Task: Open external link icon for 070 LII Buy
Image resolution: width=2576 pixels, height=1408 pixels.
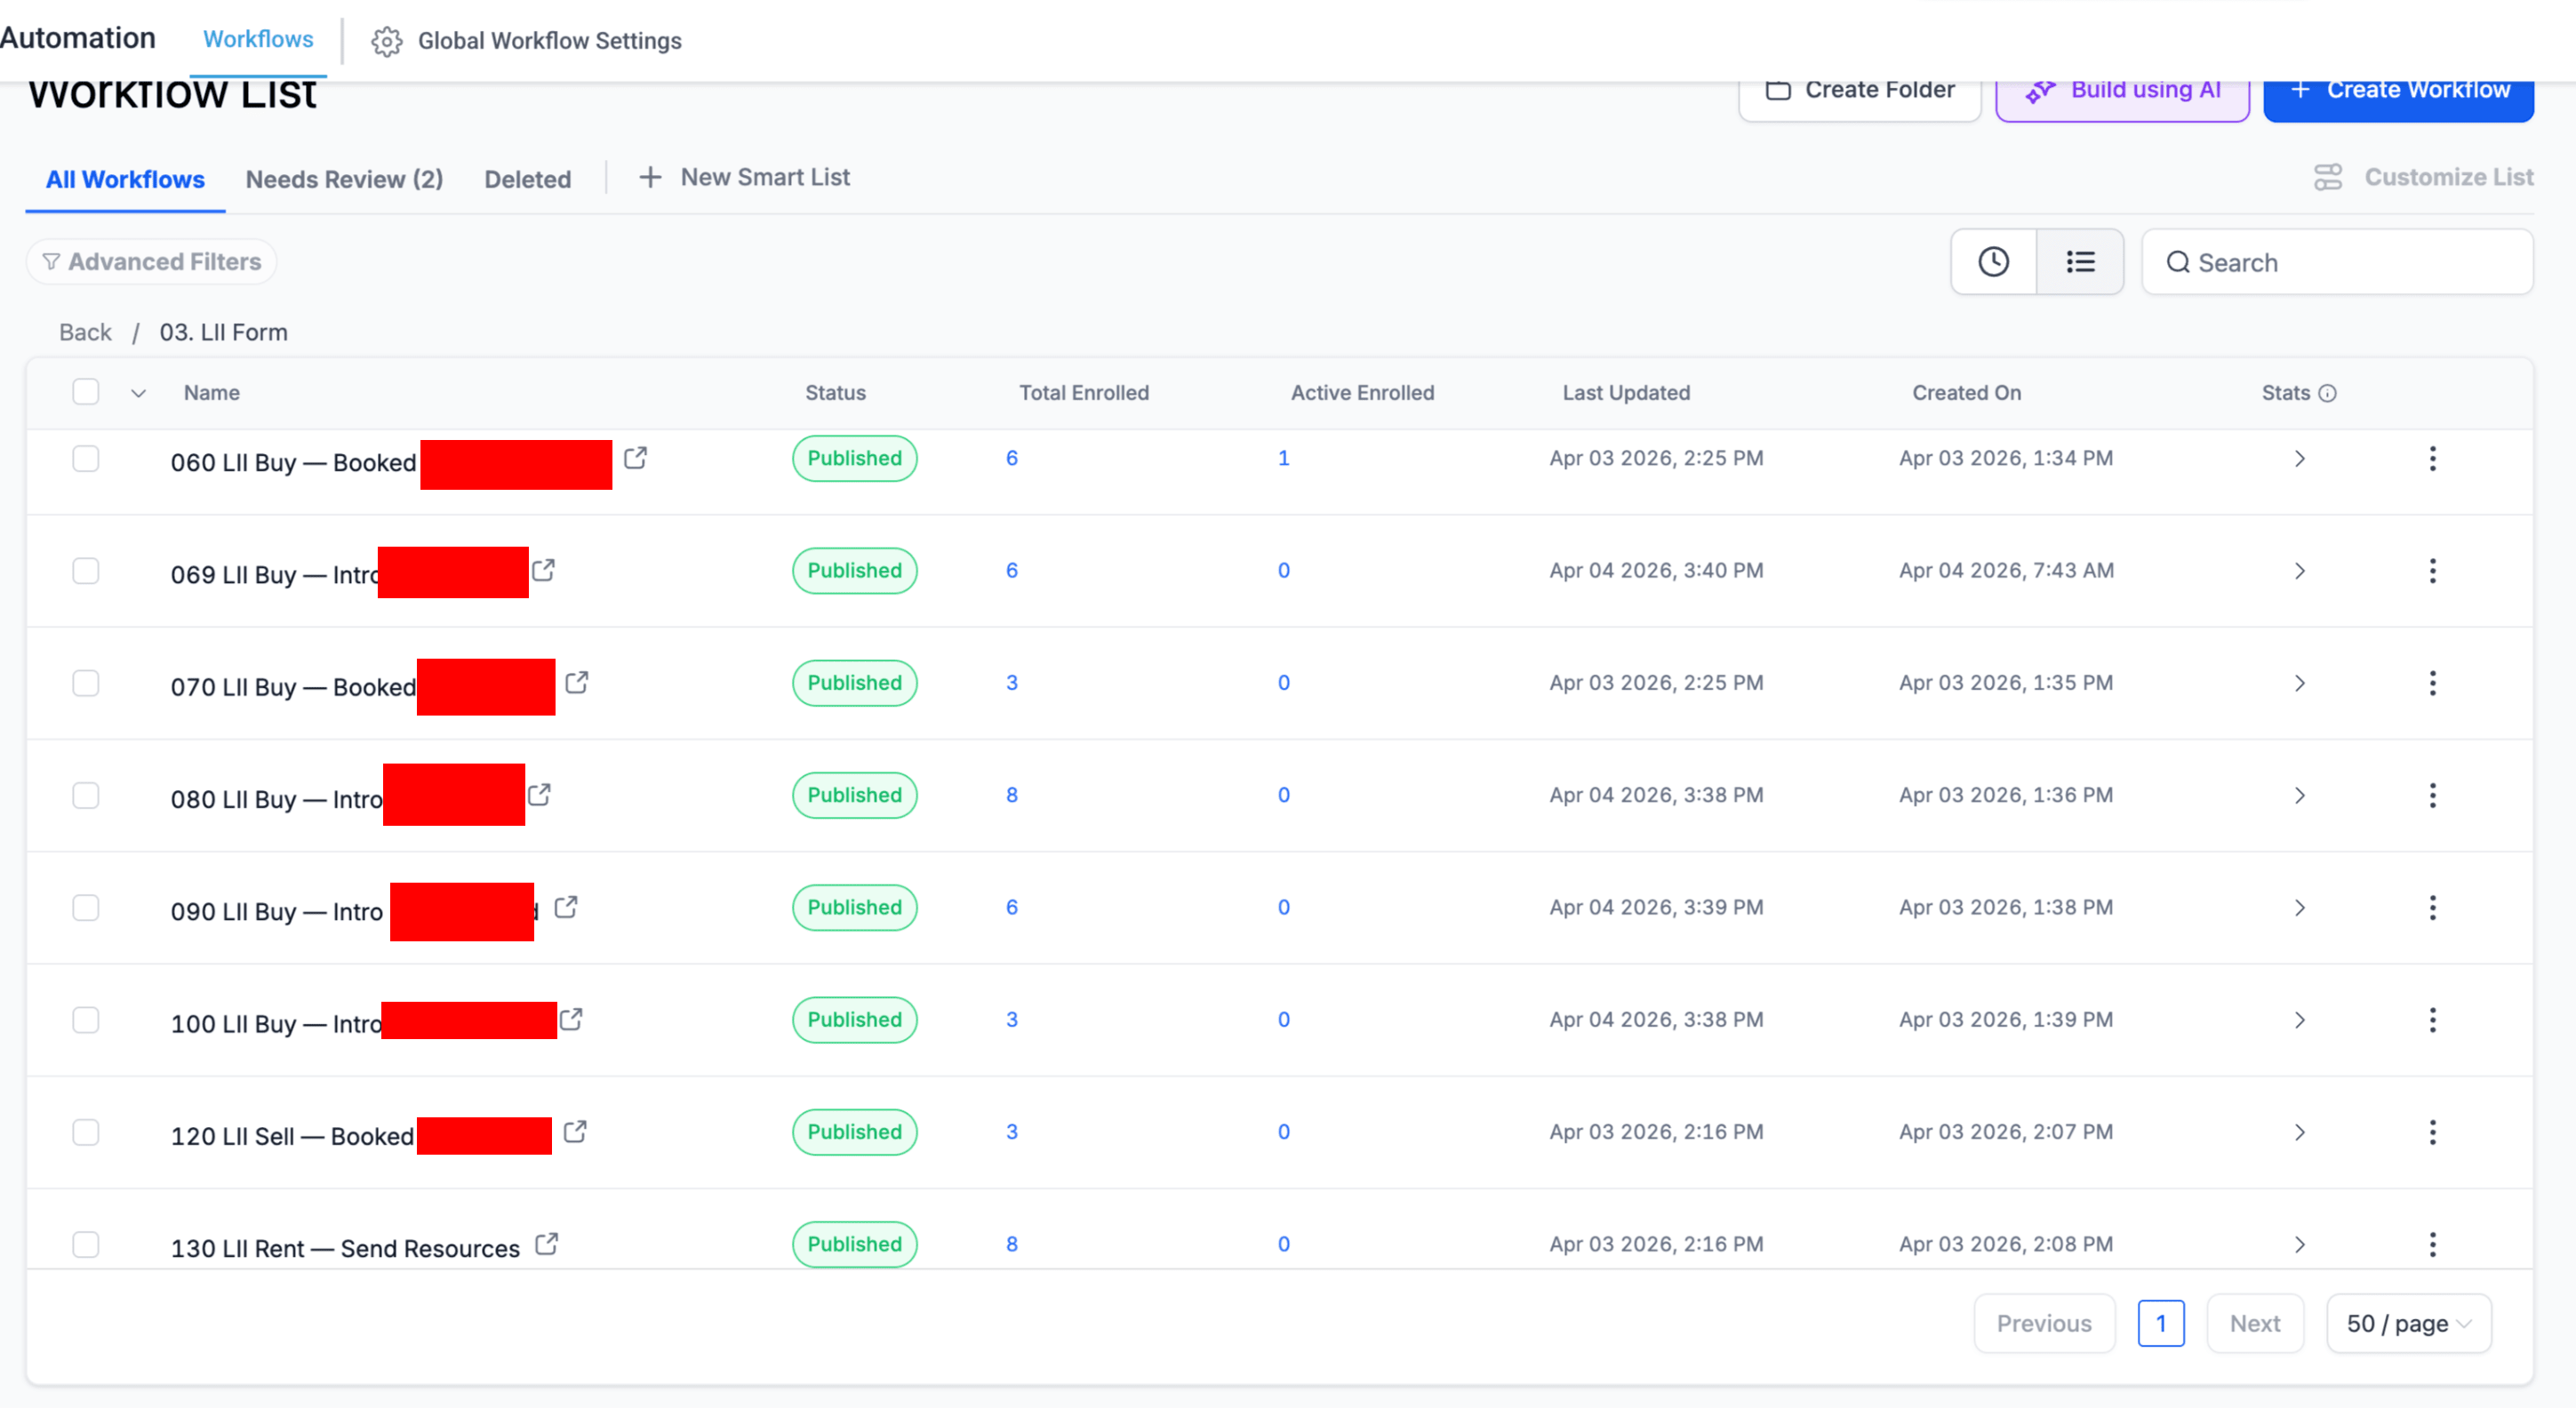Action: pyautogui.click(x=576, y=683)
